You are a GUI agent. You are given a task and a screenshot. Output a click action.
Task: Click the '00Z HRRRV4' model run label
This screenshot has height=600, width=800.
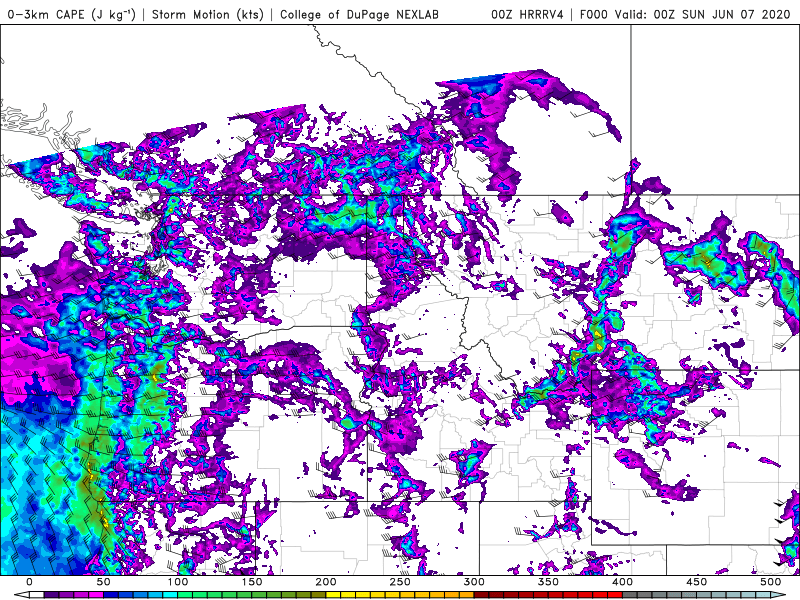527,14
